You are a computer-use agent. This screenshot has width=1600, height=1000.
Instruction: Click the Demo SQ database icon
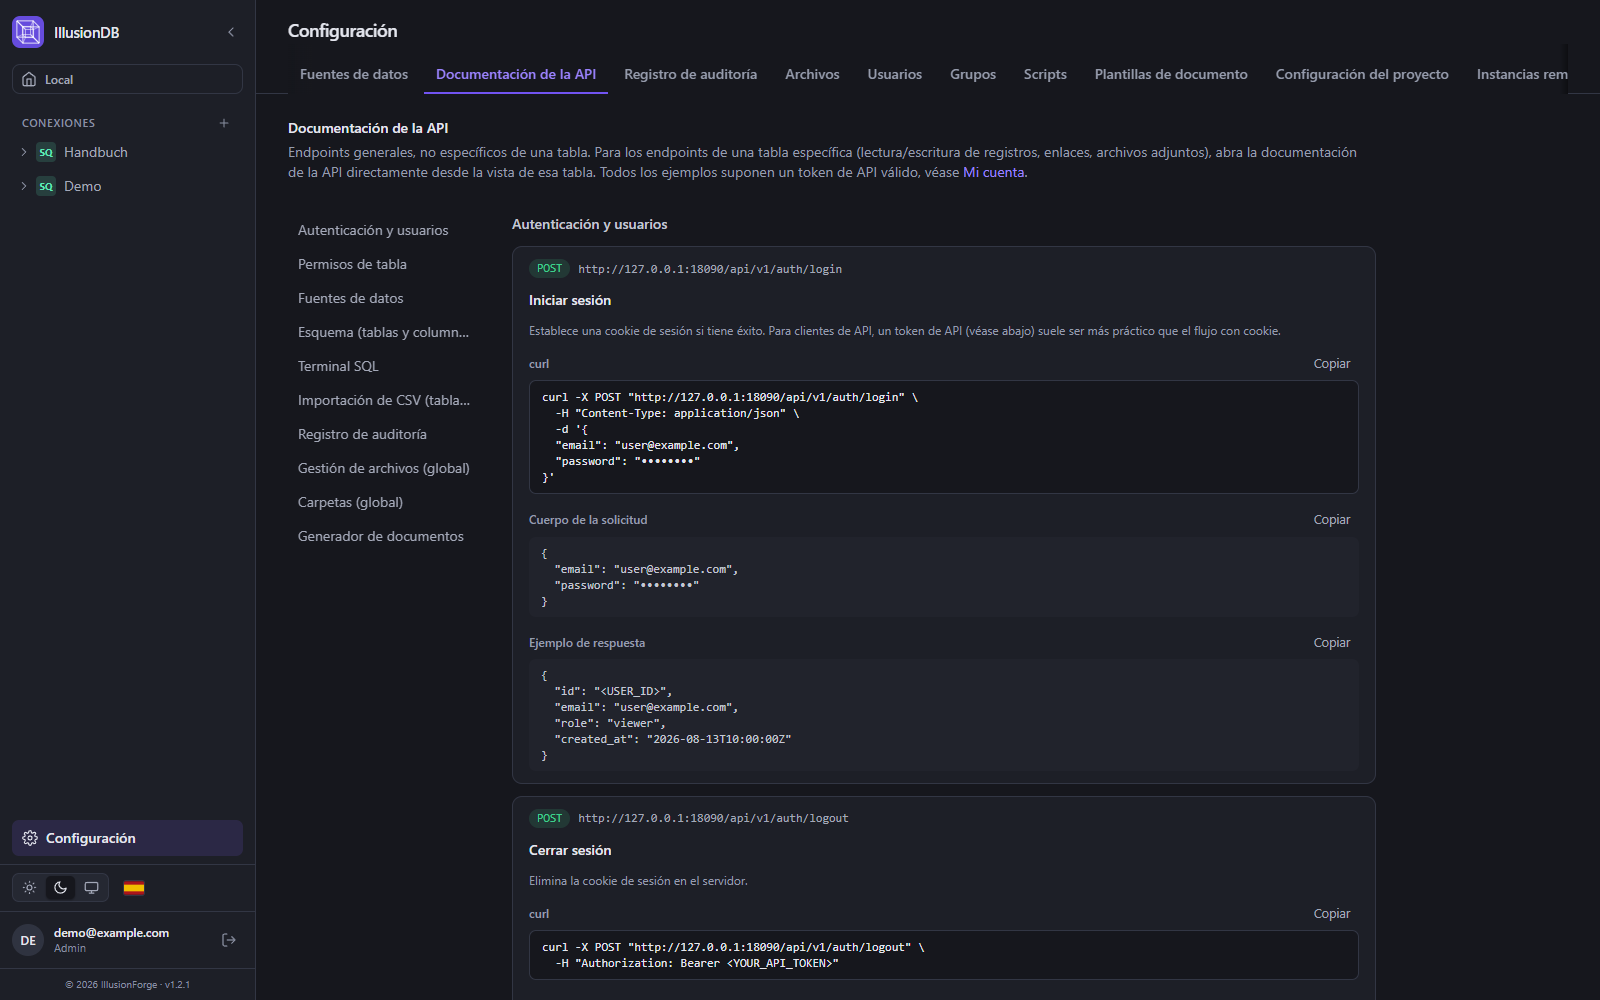[46, 186]
